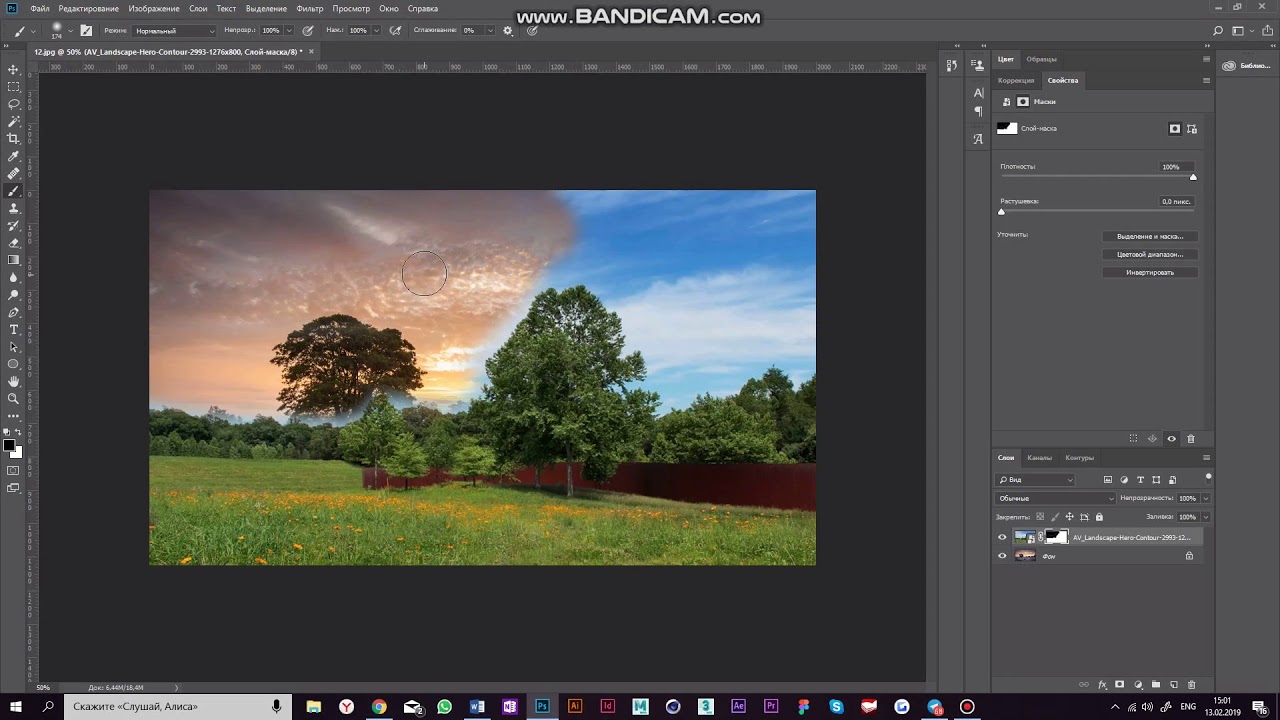Switch to the Каналы tab

[x=1040, y=458]
